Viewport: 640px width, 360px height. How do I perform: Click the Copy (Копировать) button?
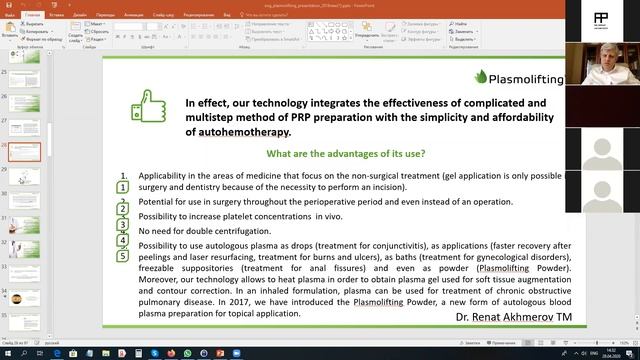34,31
